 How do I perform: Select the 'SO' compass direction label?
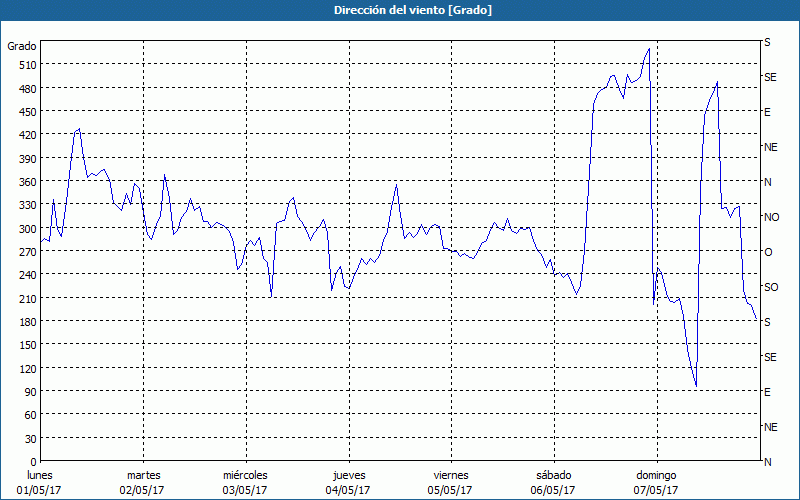coord(771,287)
